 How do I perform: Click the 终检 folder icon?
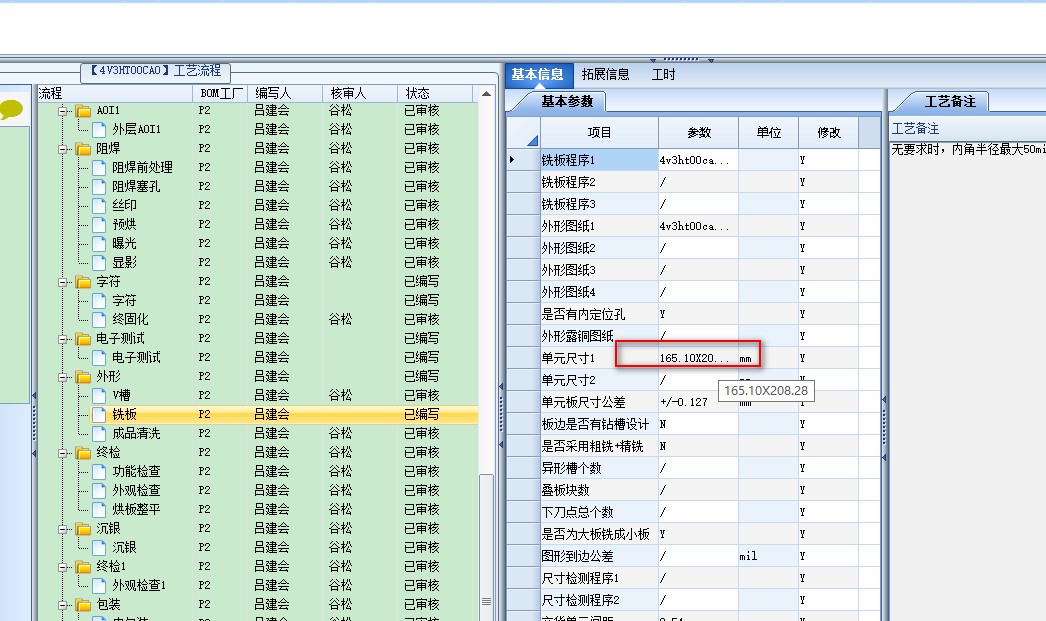[x=83, y=453]
